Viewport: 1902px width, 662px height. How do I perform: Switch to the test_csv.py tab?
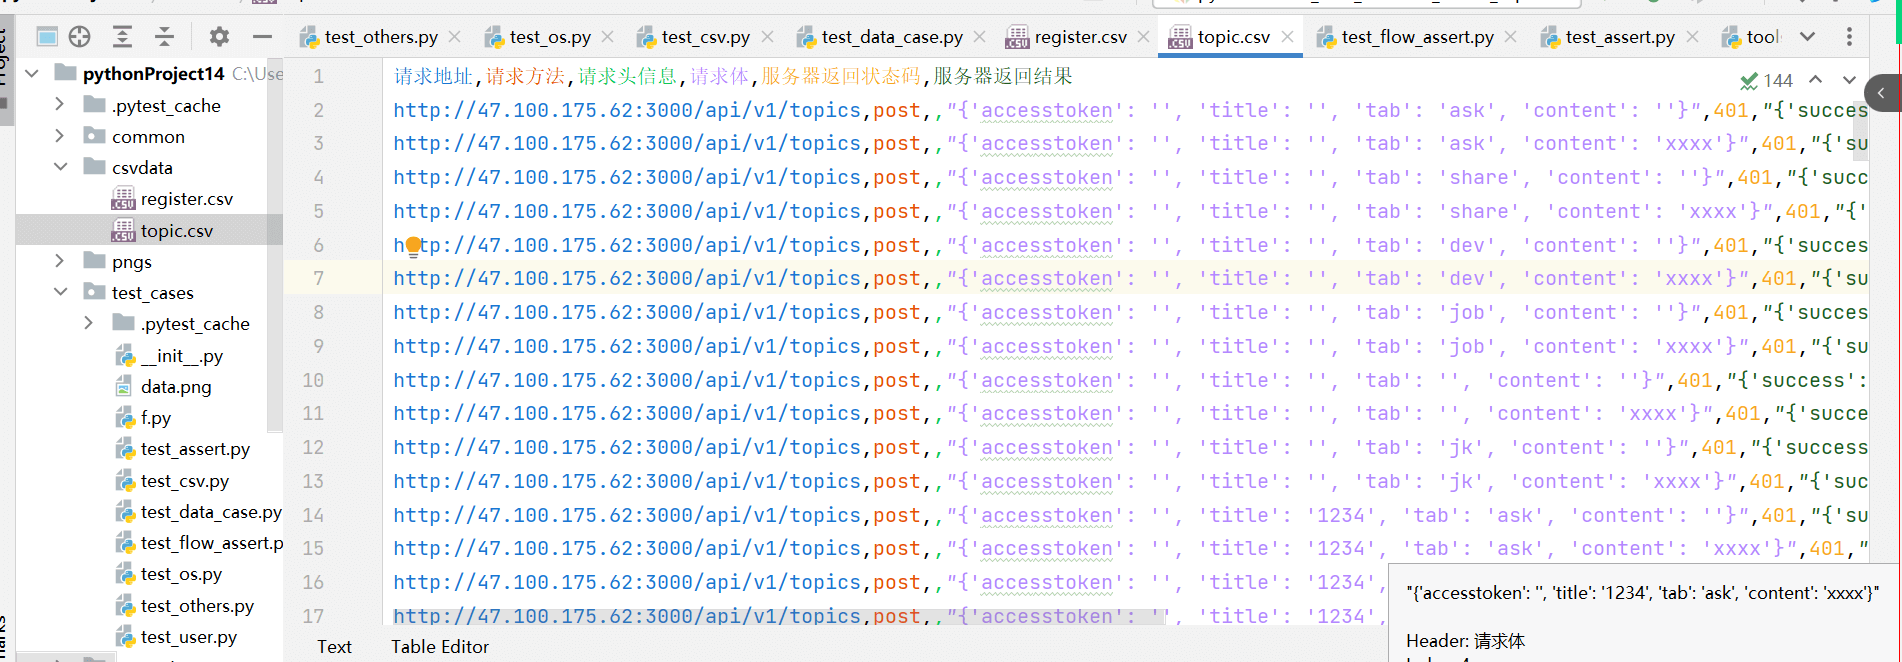(706, 37)
